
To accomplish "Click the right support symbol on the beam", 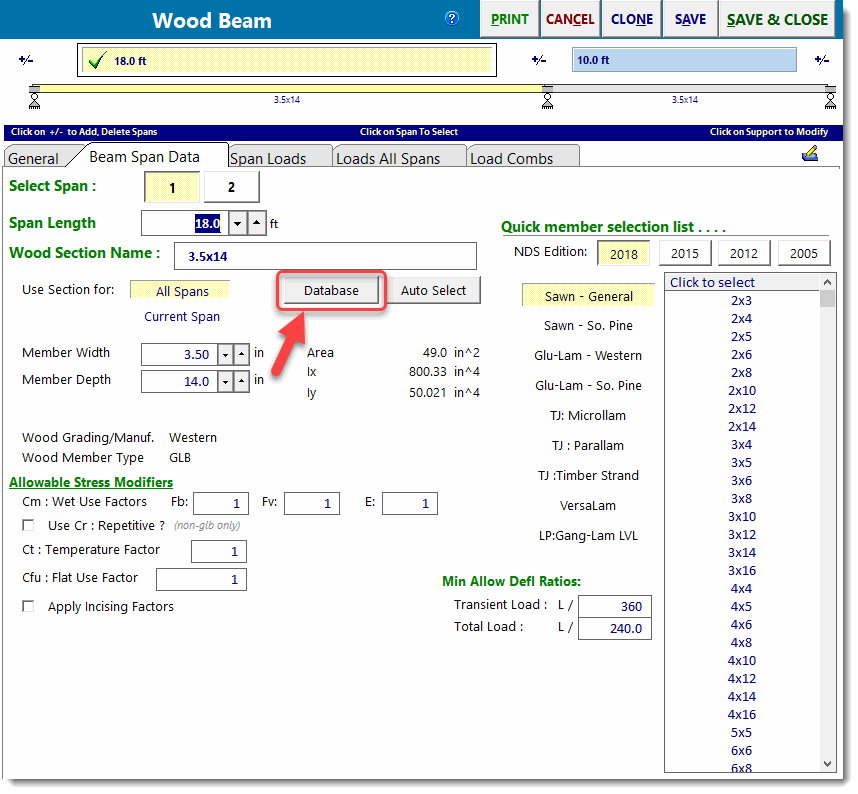I will coord(831,100).
